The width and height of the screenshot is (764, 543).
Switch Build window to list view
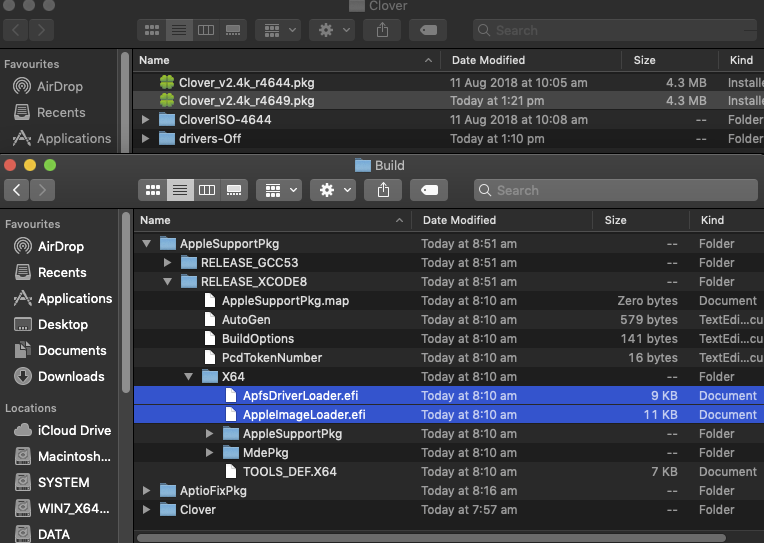(180, 190)
